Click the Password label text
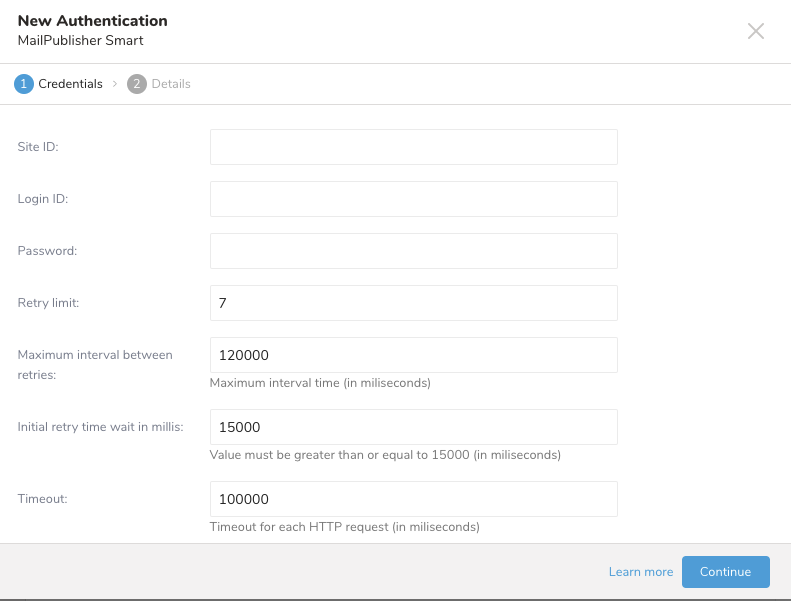The image size is (791, 601). tap(47, 251)
